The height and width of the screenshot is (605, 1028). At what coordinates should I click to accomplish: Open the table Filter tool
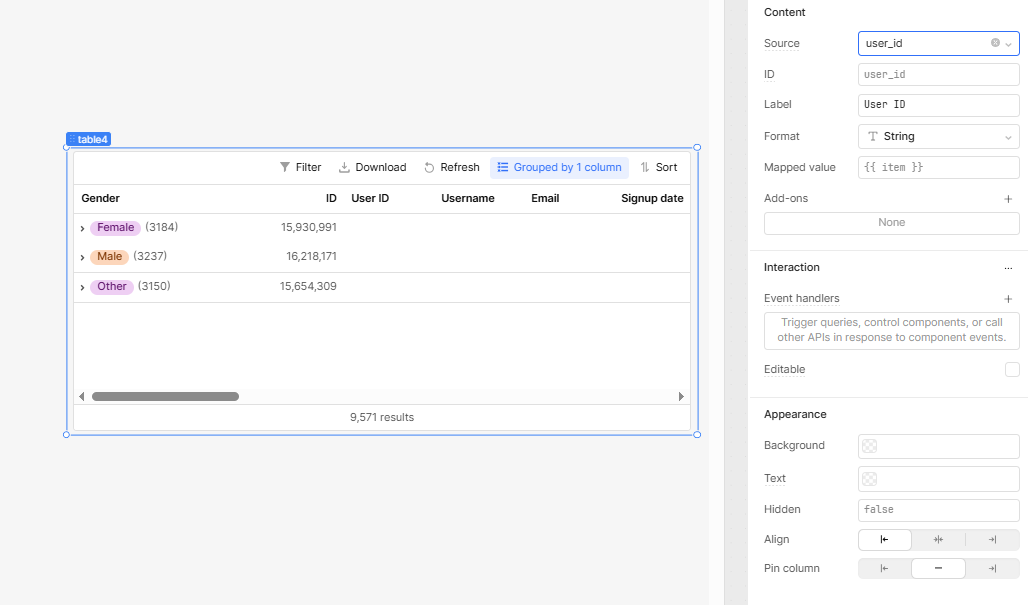300,167
